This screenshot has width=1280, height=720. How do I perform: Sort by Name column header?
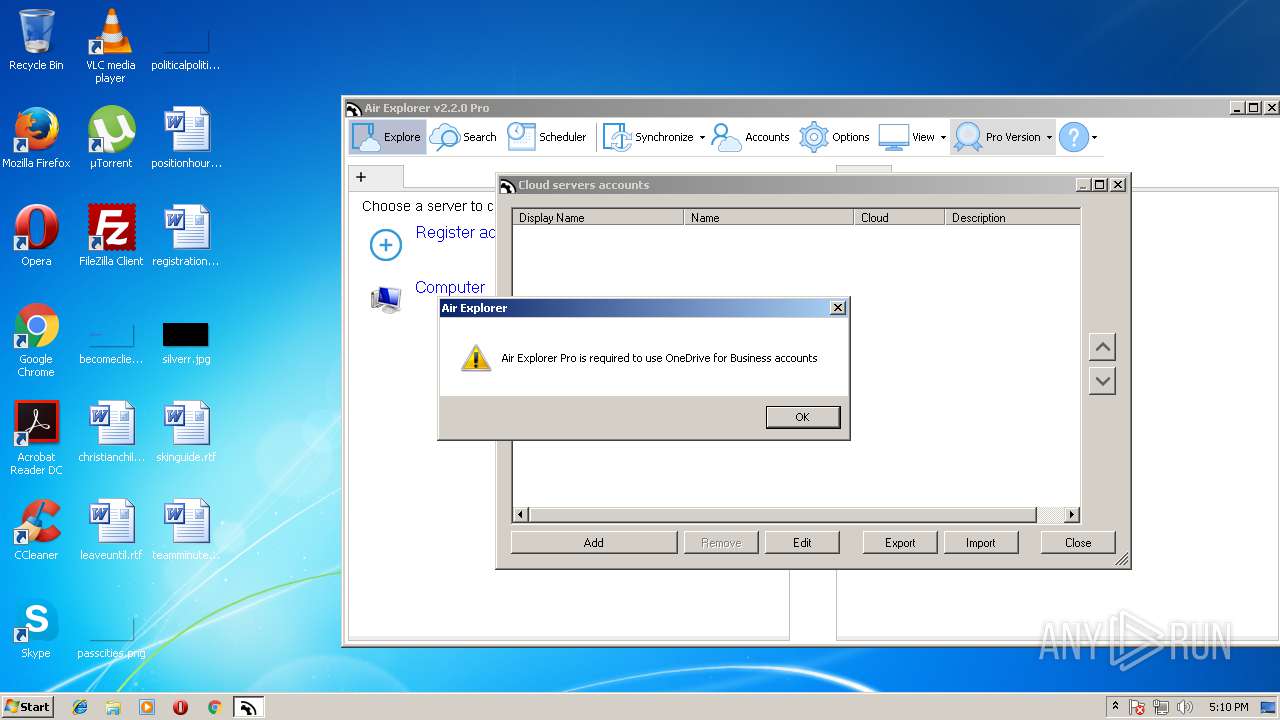[769, 217]
